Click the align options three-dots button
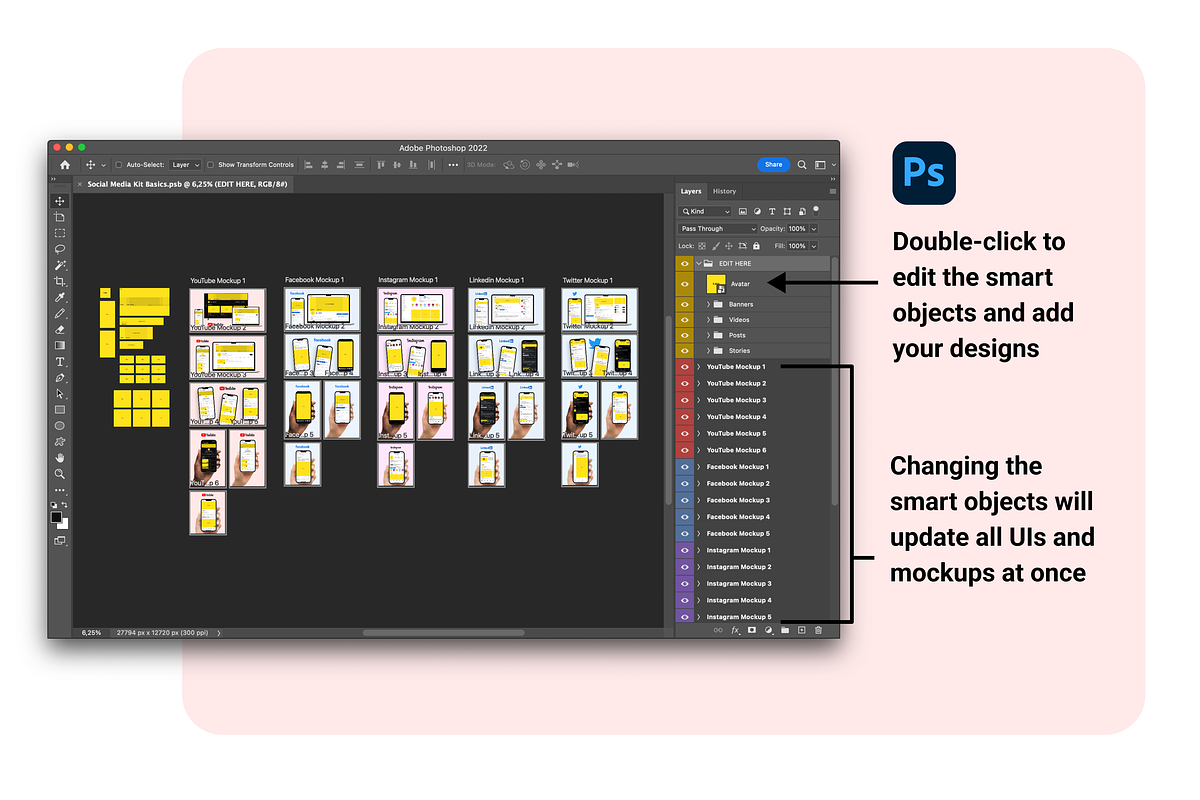This screenshot has width=1200, height=800. [453, 165]
